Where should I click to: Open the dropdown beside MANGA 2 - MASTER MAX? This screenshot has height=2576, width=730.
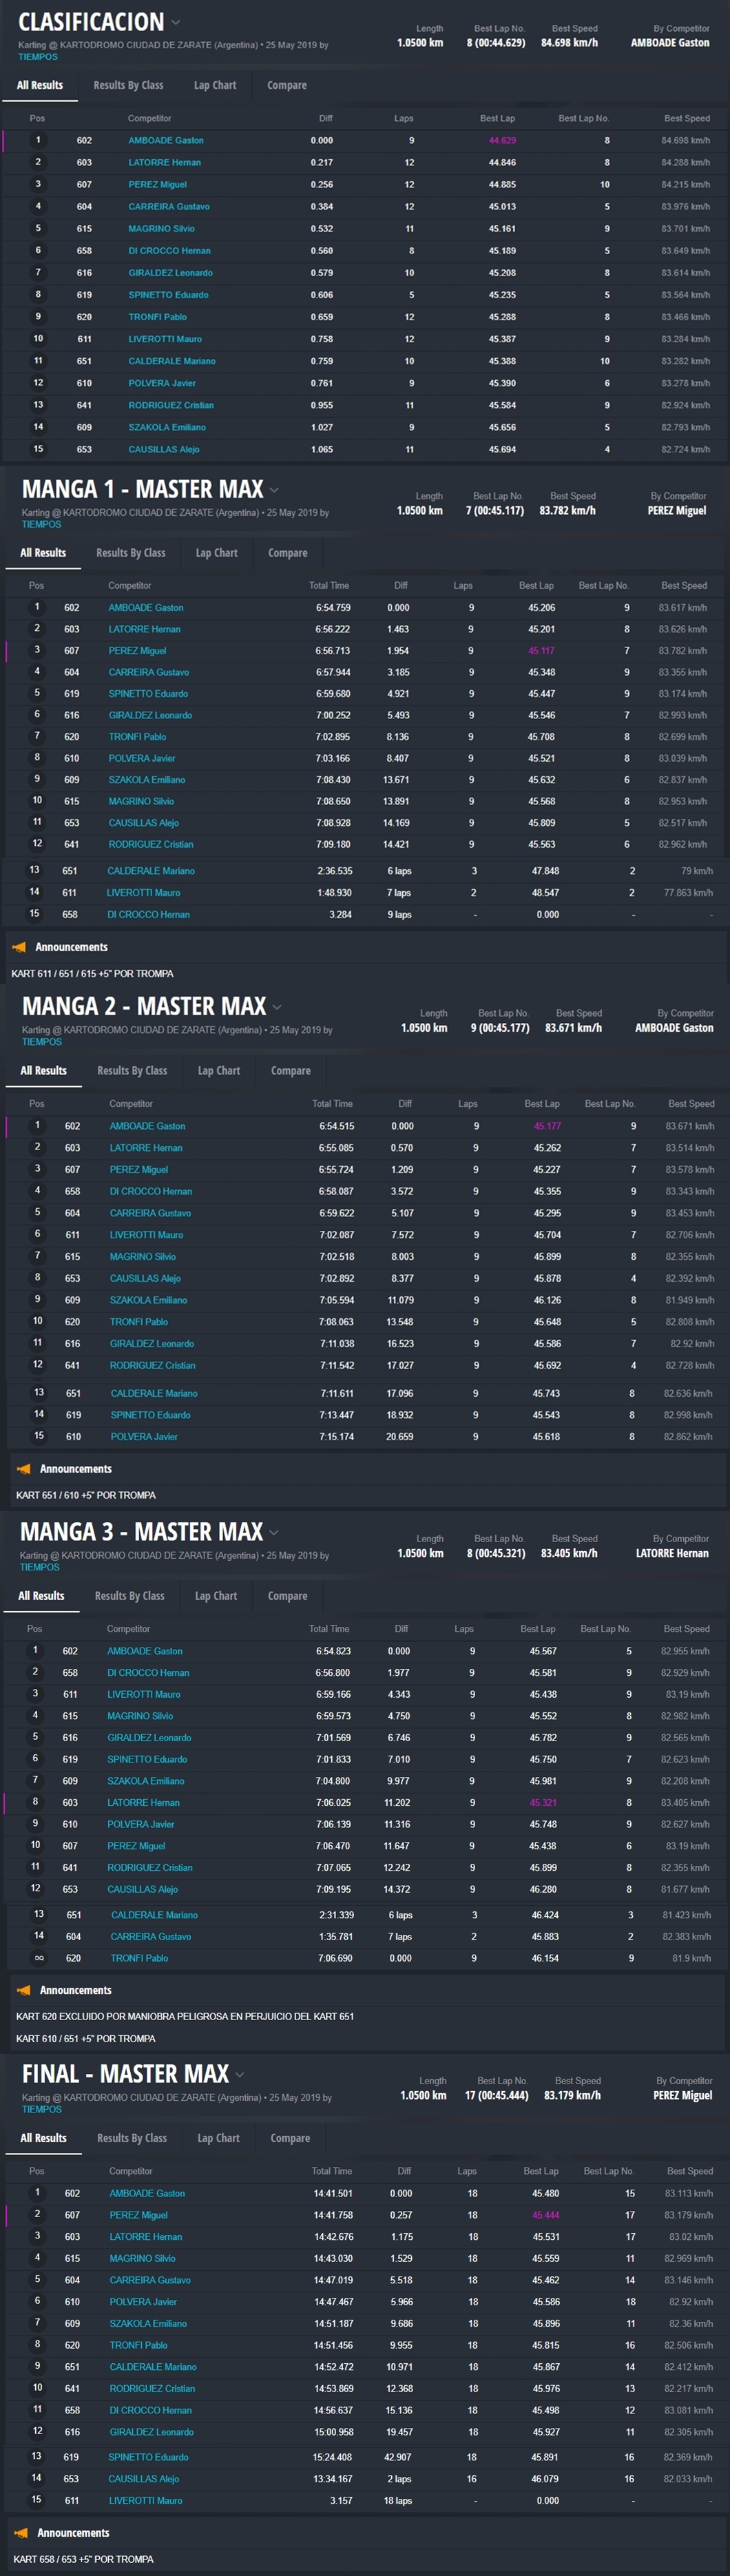(x=277, y=1007)
